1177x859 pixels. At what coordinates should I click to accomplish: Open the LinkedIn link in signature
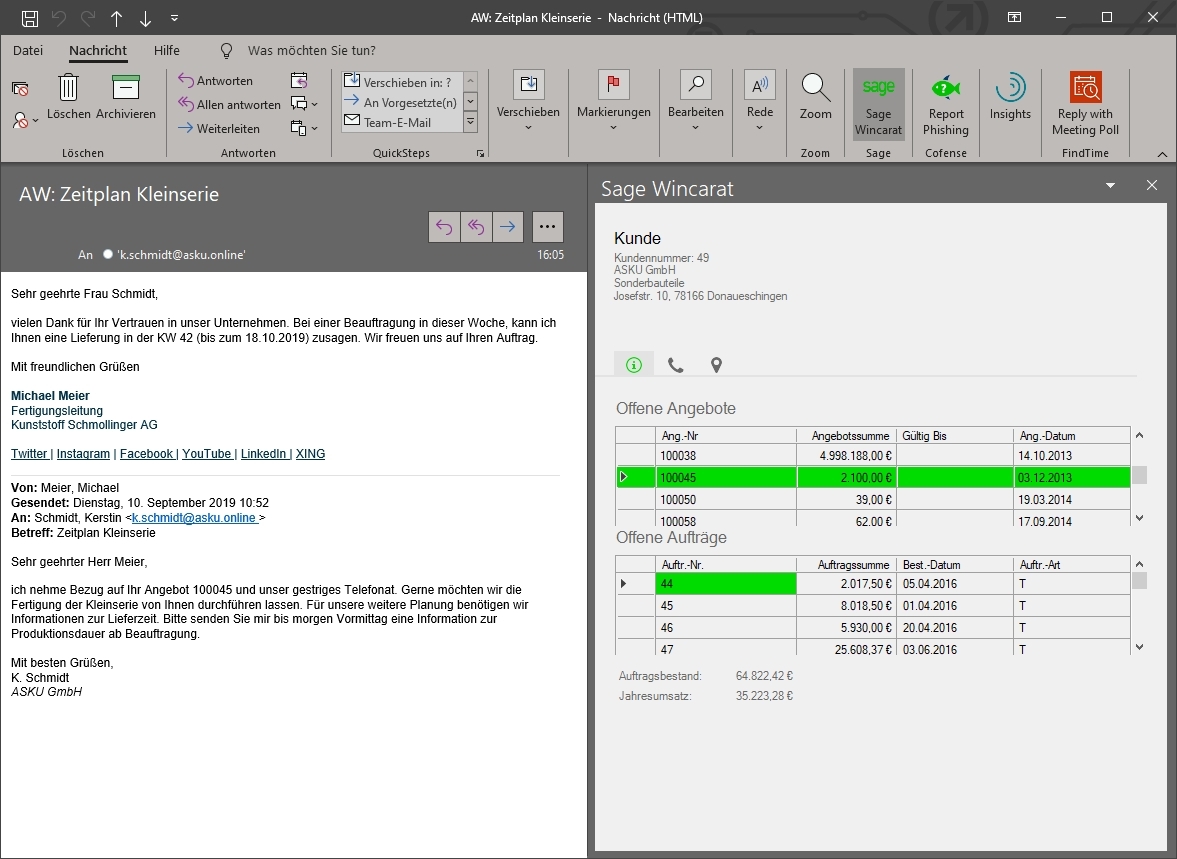[x=264, y=454]
